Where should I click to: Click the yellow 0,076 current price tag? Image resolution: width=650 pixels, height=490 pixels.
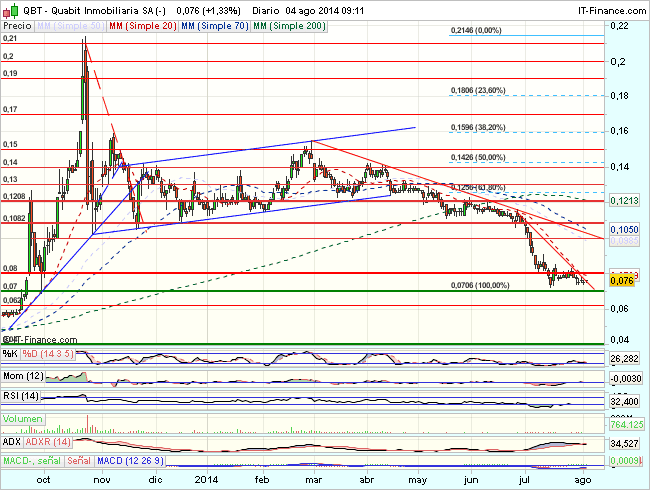click(x=622, y=281)
